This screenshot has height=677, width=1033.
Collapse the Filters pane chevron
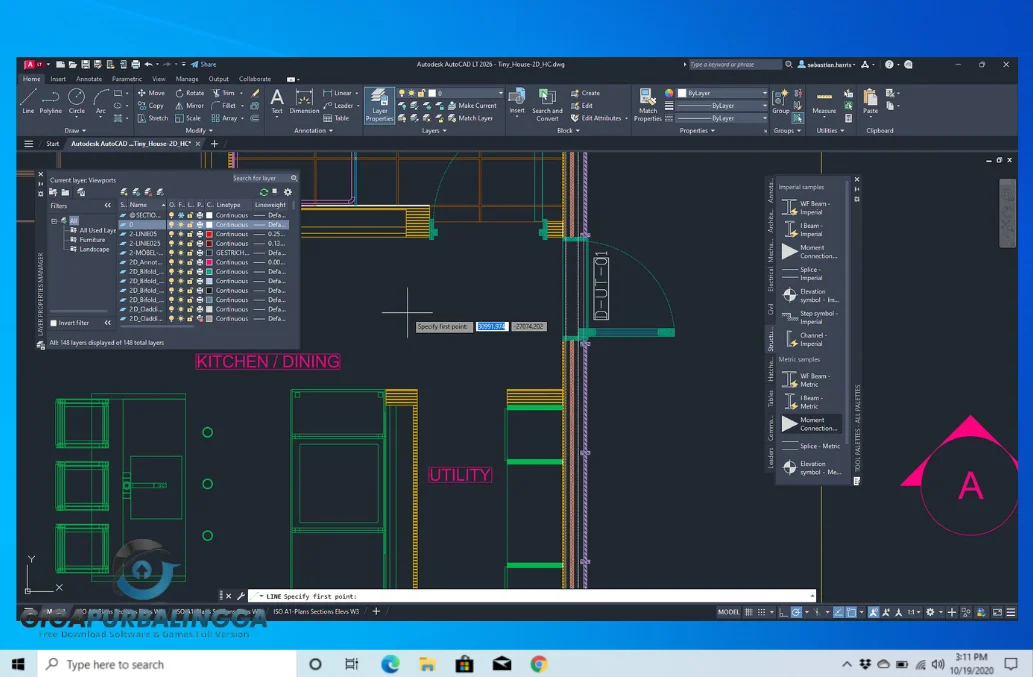[x=107, y=205]
